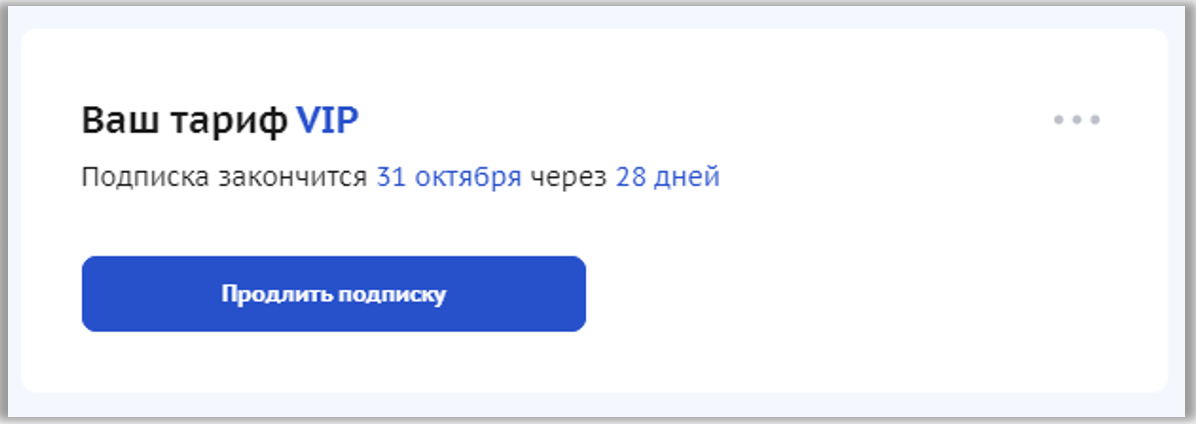The width and height of the screenshot is (1196, 424).
Task: Click the Продлить подписку button
Action: click(333, 294)
